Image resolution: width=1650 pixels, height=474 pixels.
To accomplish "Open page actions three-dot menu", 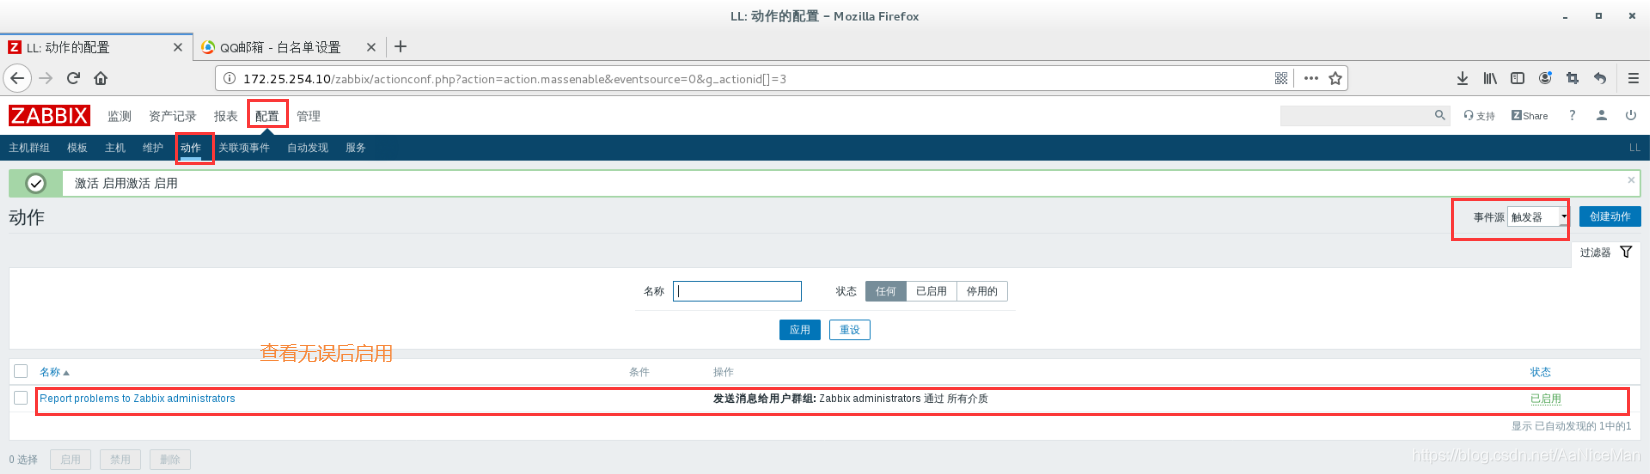I will click(1311, 78).
